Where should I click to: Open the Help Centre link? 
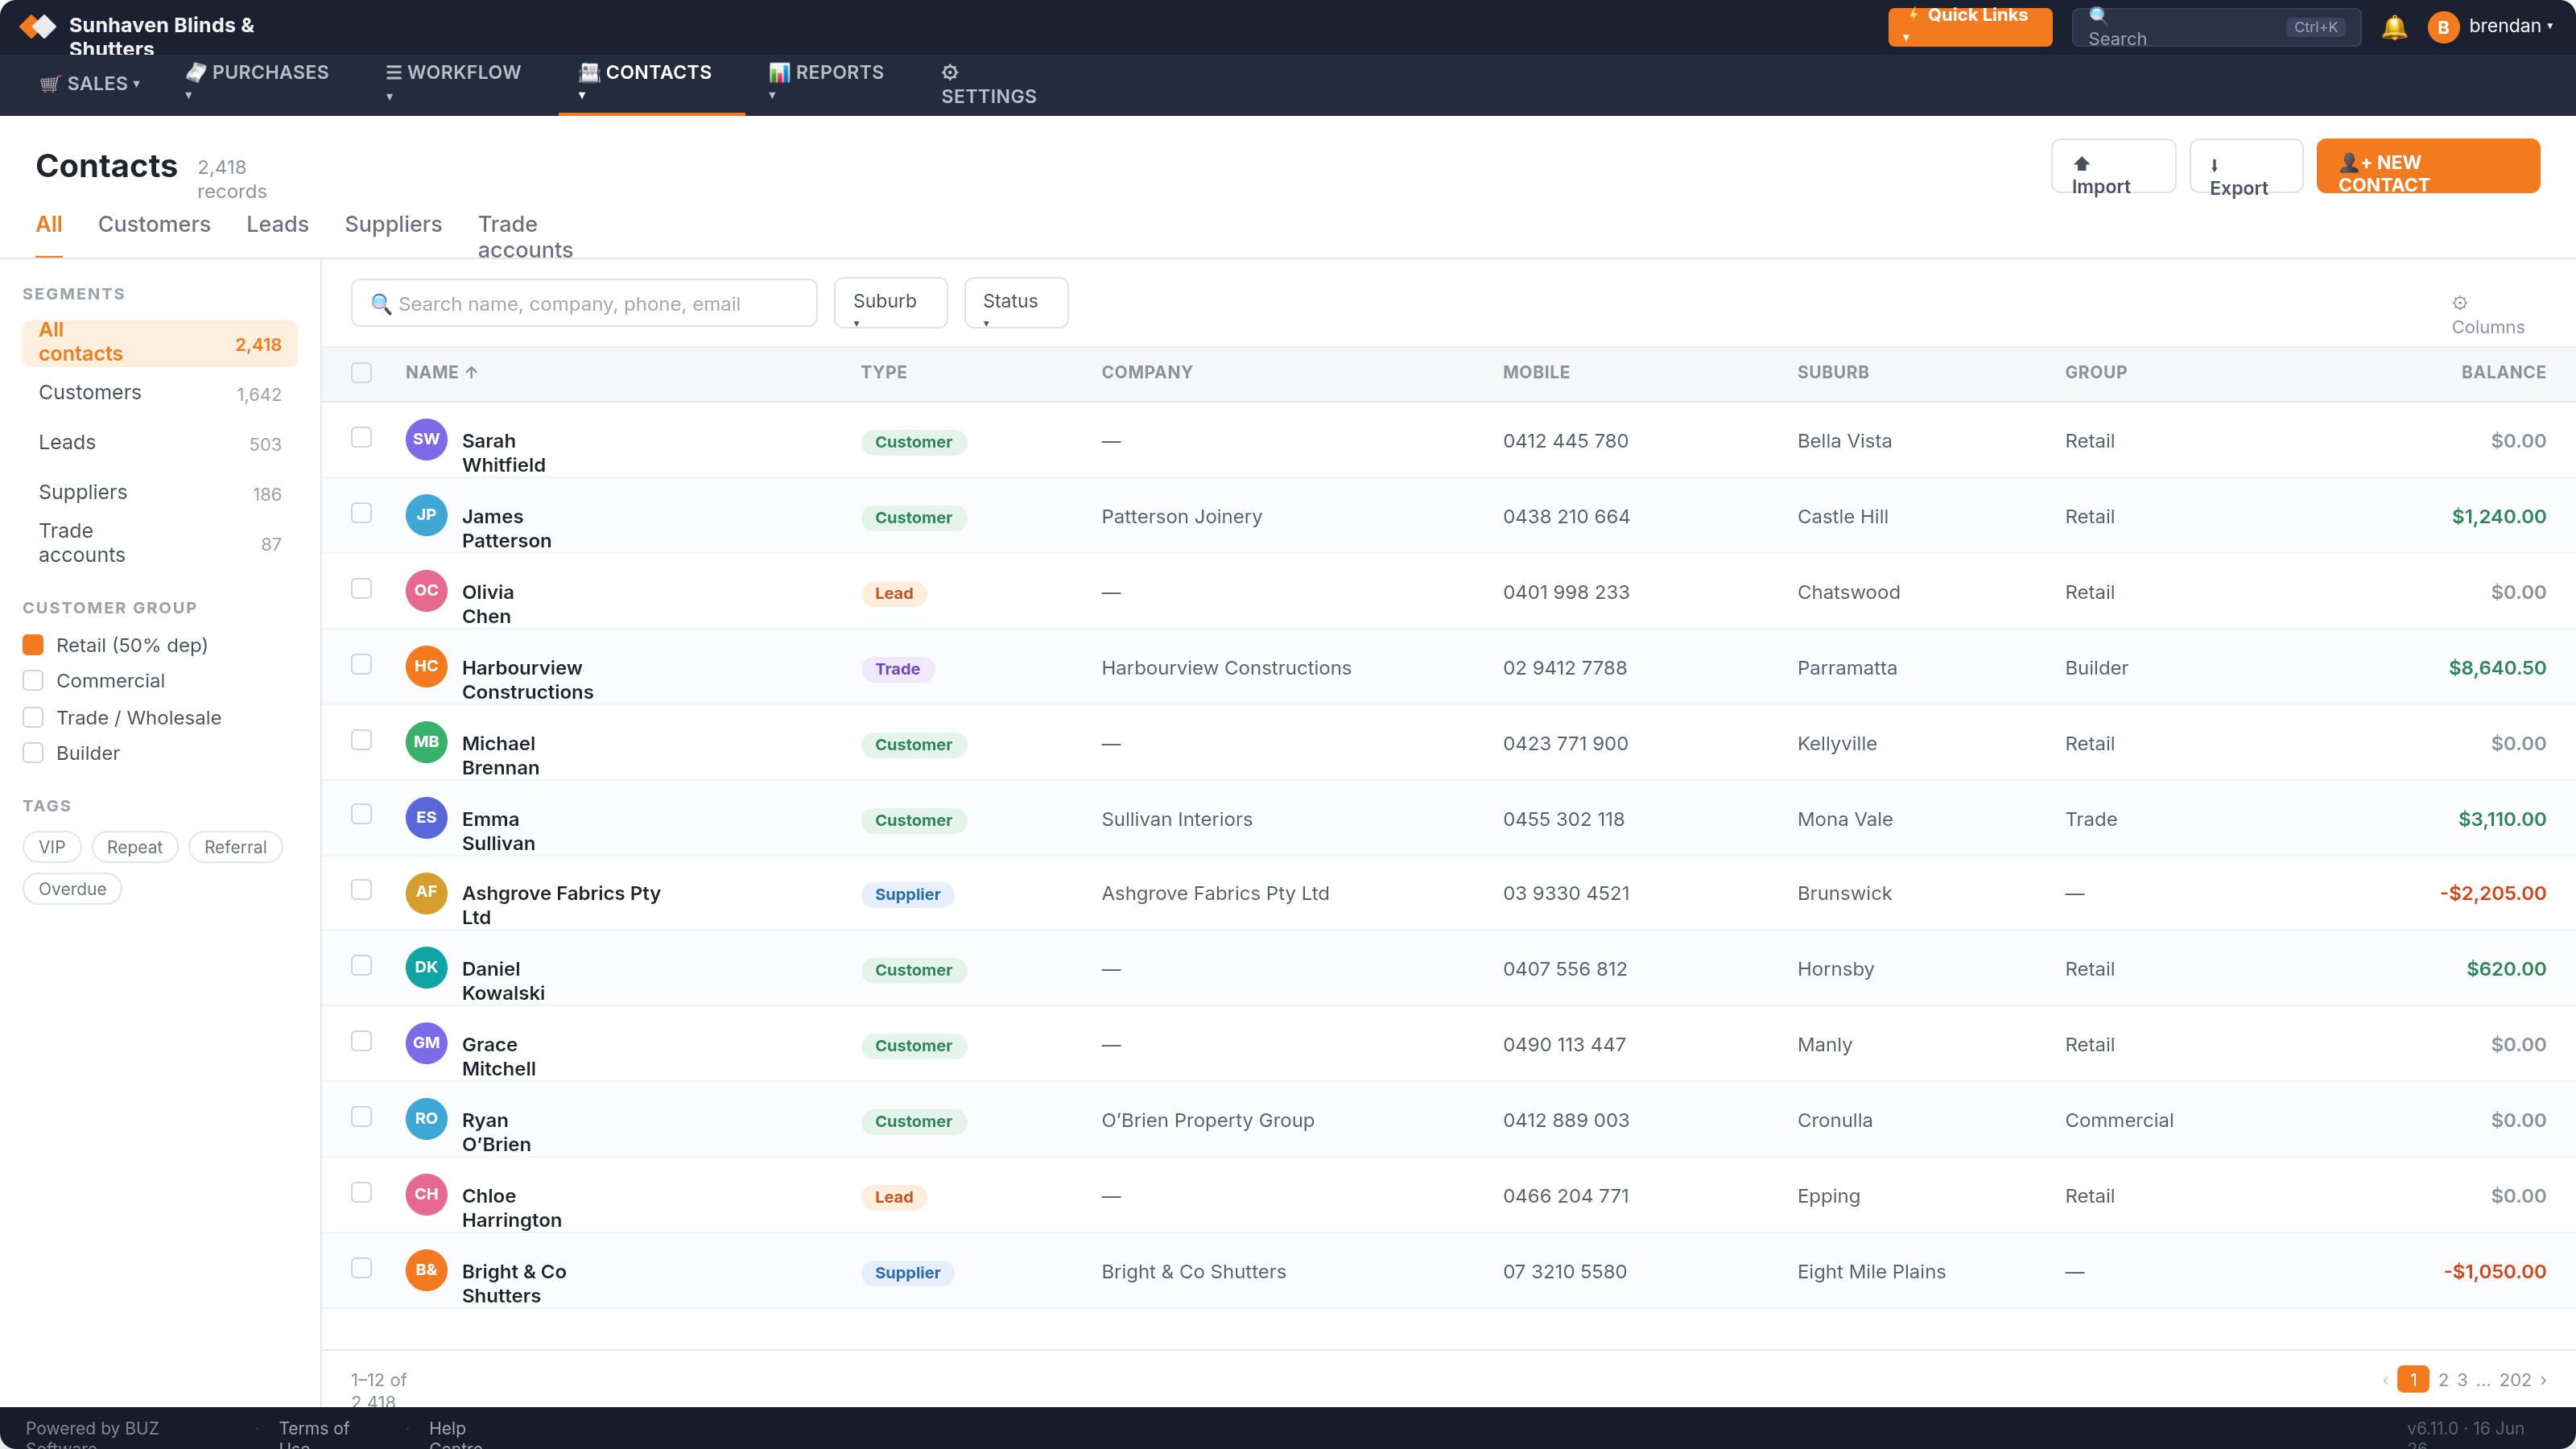455,1435
